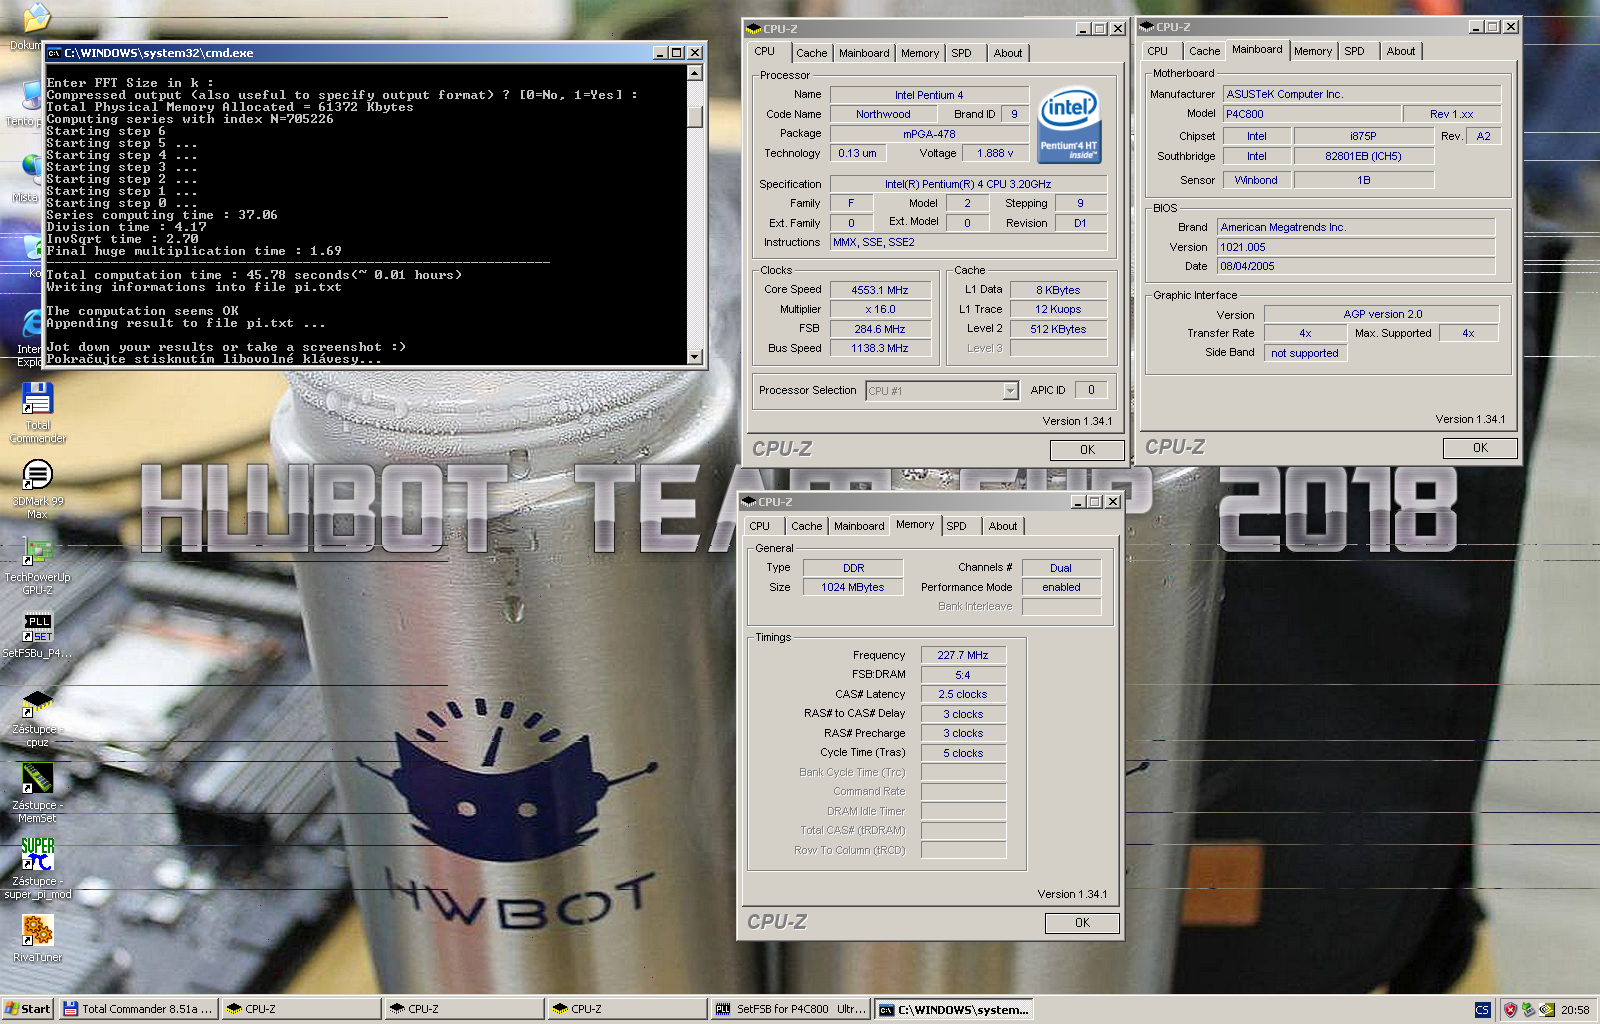Viewport: 1600px width, 1024px height.
Task: Select the Zástupce - cpuz shortcut icon
Action: pos(37,703)
